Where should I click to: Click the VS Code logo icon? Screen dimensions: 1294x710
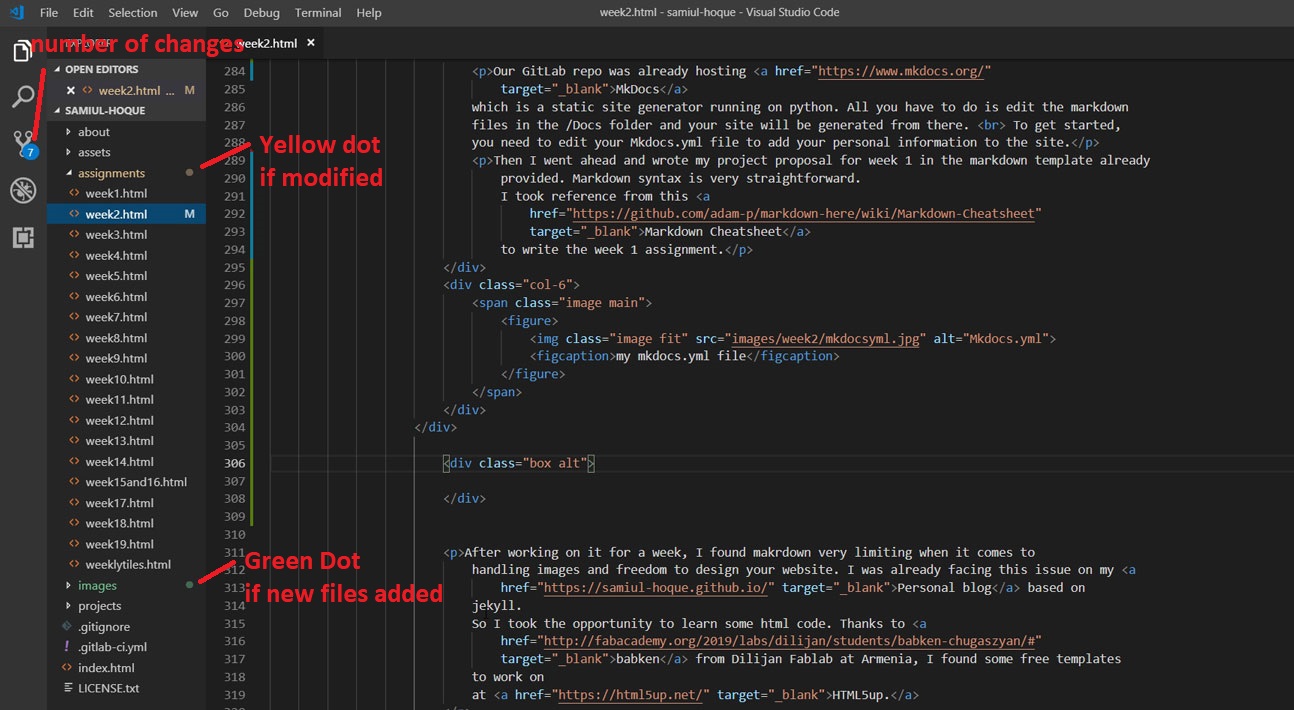click(17, 13)
